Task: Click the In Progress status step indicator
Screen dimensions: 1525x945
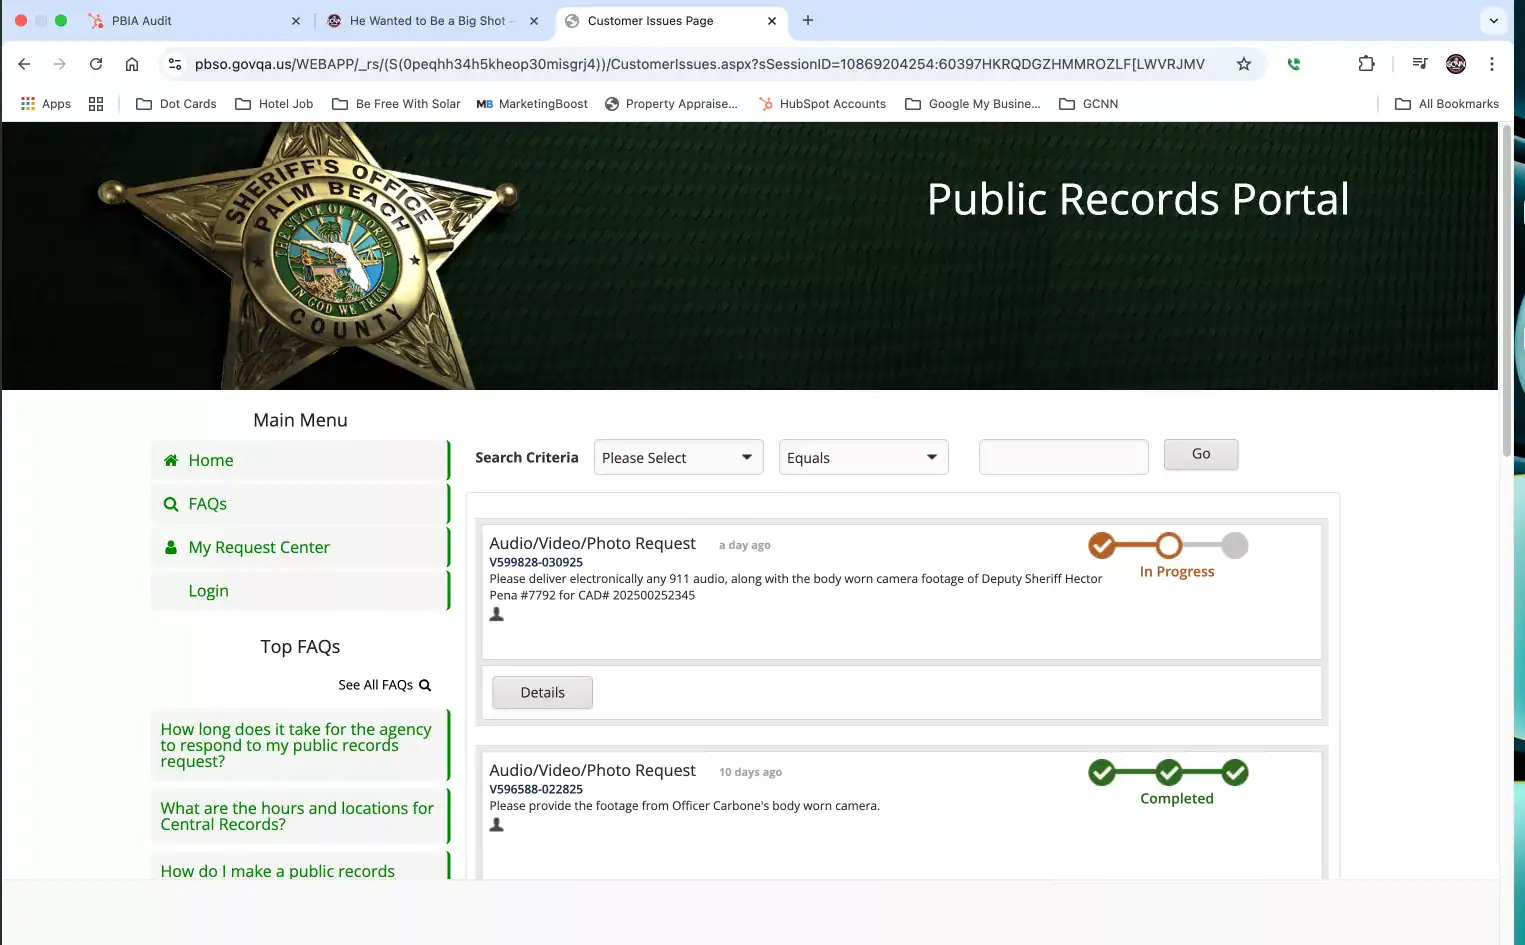Action: click(x=1168, y=546)
